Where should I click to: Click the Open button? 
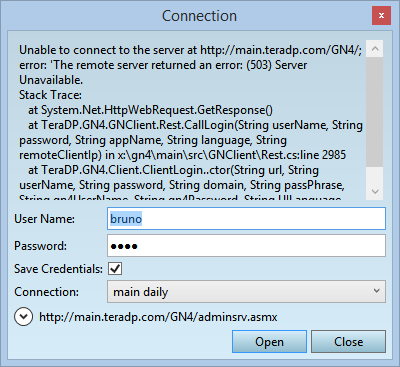[269, 342]
